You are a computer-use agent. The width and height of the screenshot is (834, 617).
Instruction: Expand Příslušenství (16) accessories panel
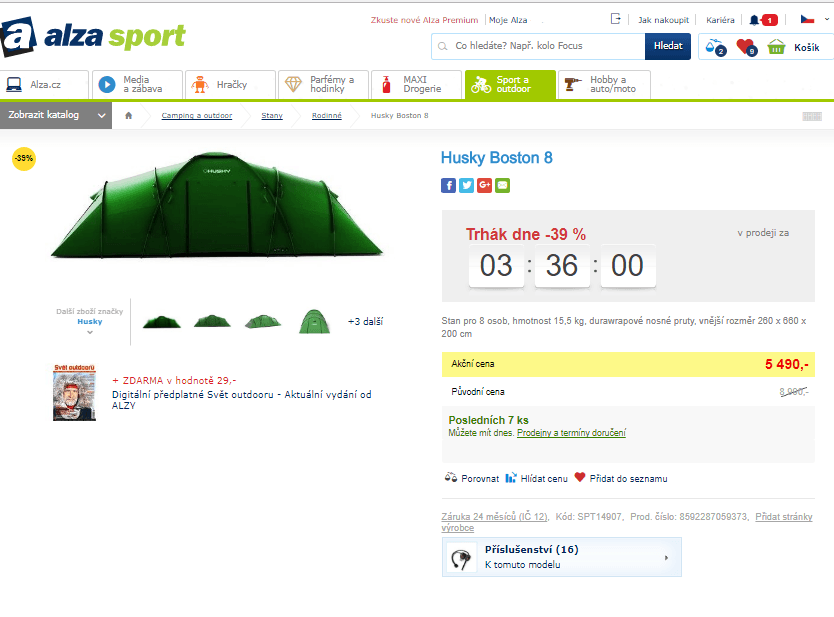point(561,557)
